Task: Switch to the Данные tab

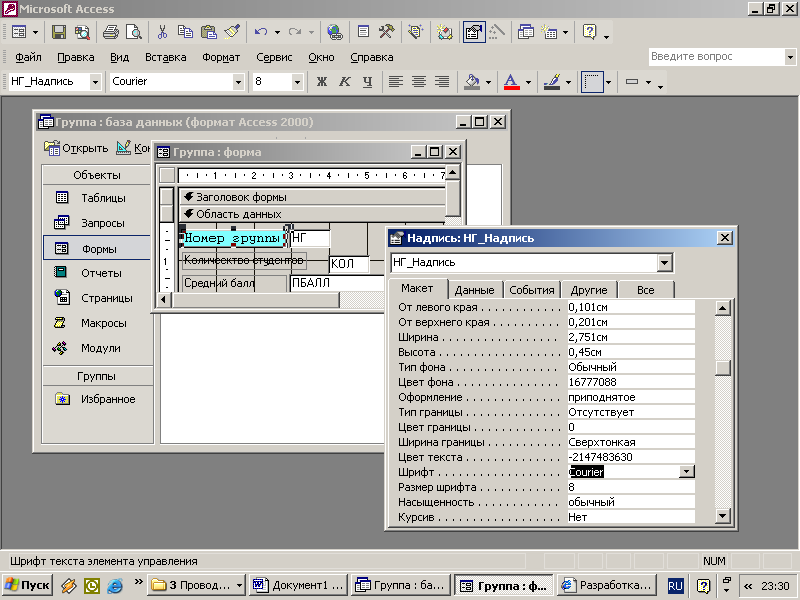Action: [474, 290]
